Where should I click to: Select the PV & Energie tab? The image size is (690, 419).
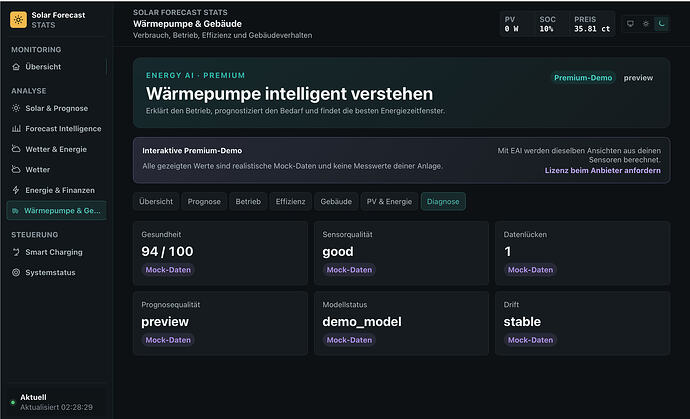(x=389, y=202)
